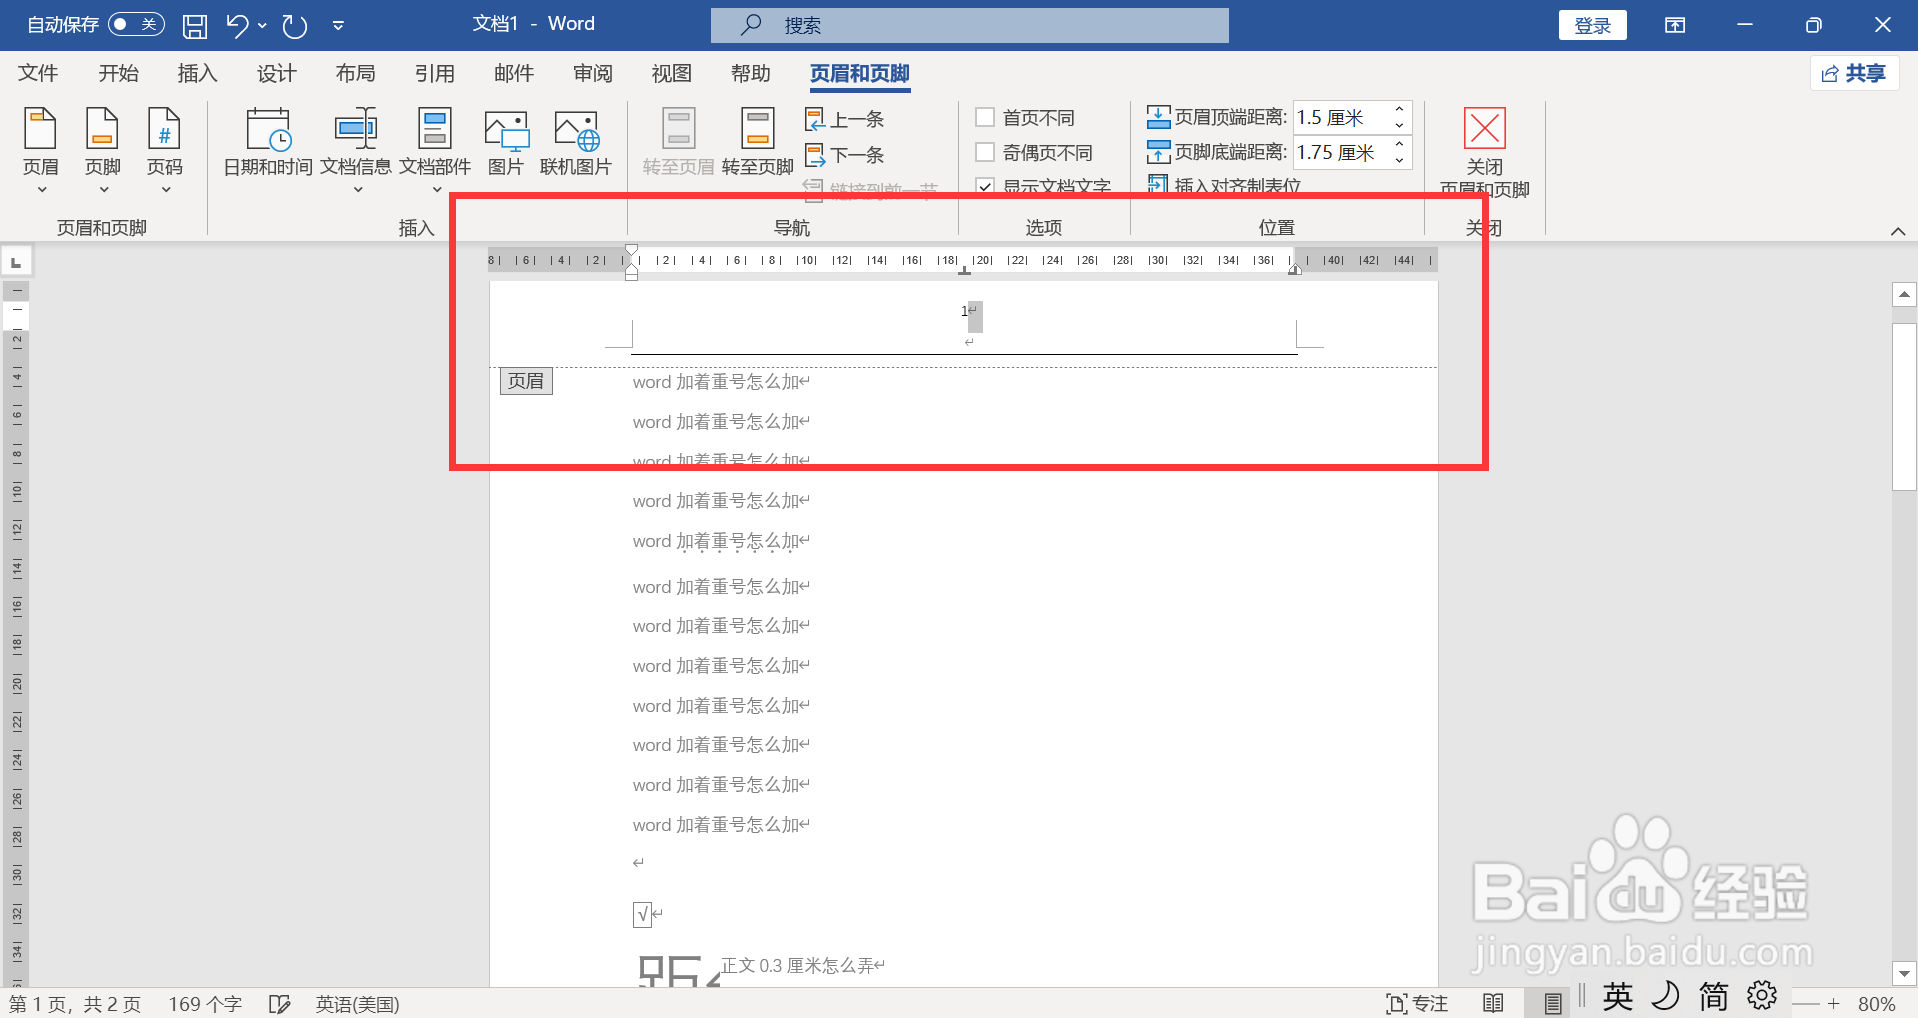The width and height of the screenshot is (1918, 1018).
Task: Expand the 文档信息 dropdown arrow
Action: 358,189
